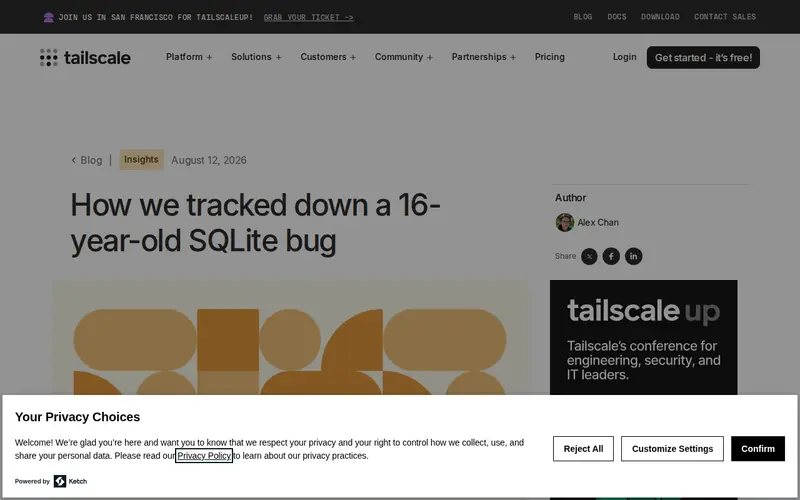The width and height of the screenshot is (800, 500).
Task: Share the post on X
Action: pyautogui.click(x=589, y=256)
